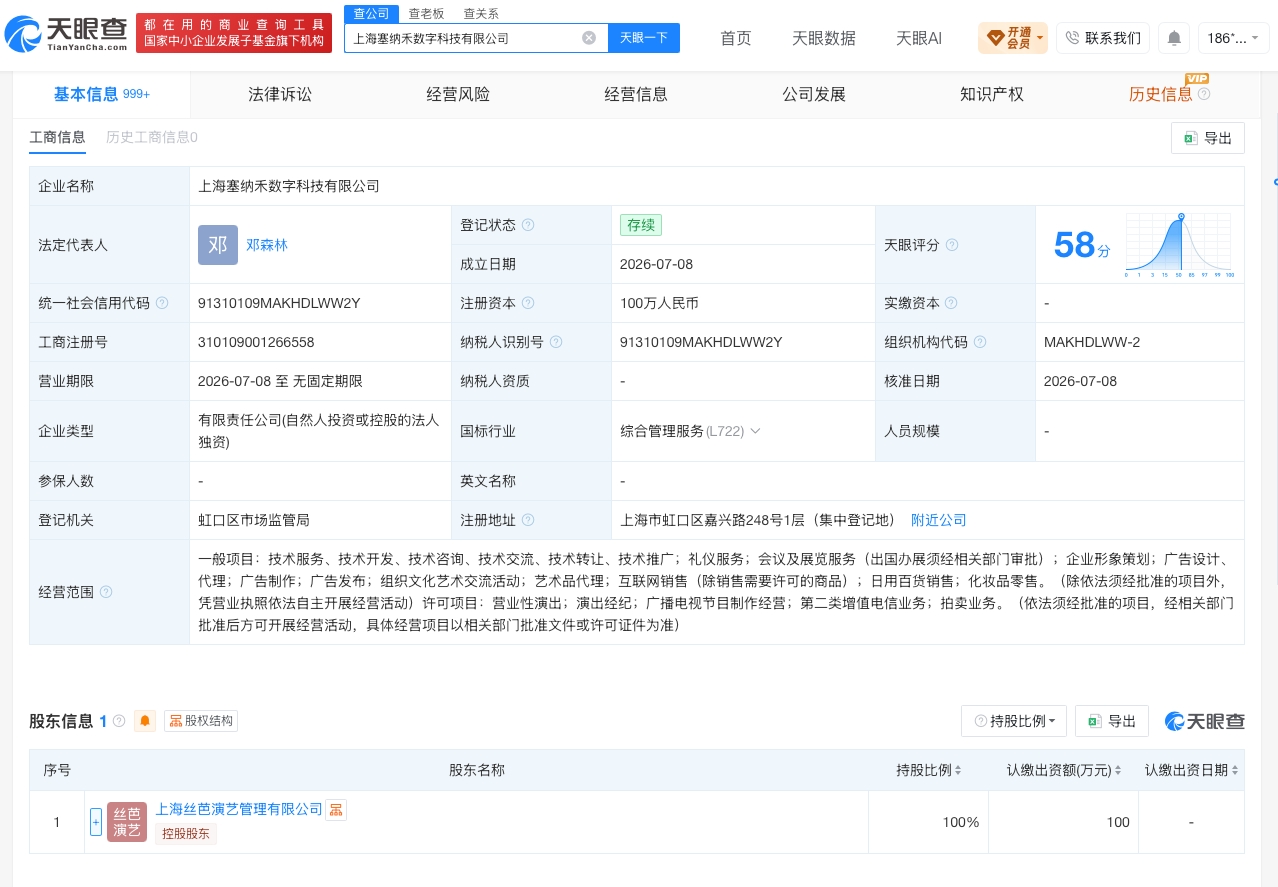The width and height of the screenshot is (1278, 887).
Task: Go to 首页 in the top navigation
Action: (736, 38)
